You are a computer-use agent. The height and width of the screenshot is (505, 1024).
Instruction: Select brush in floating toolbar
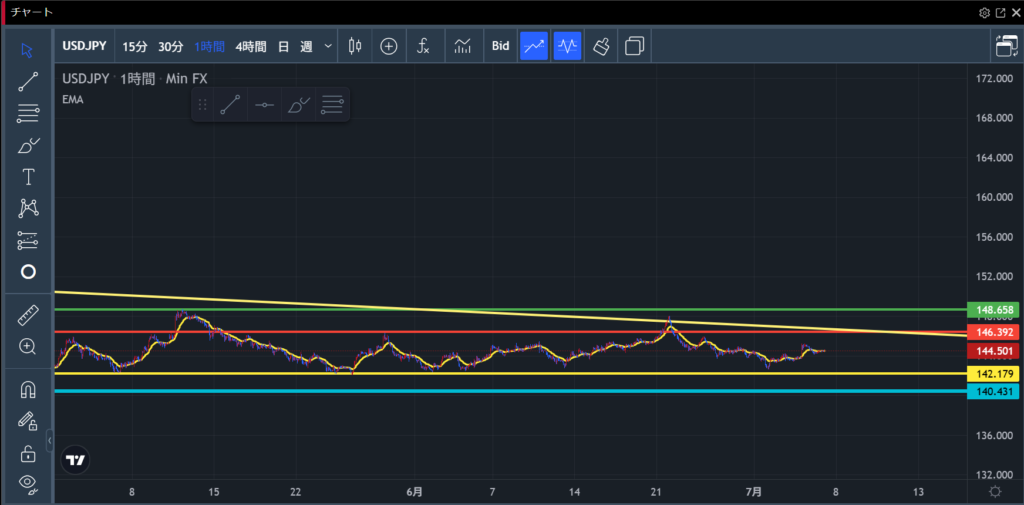click(298, 105)
